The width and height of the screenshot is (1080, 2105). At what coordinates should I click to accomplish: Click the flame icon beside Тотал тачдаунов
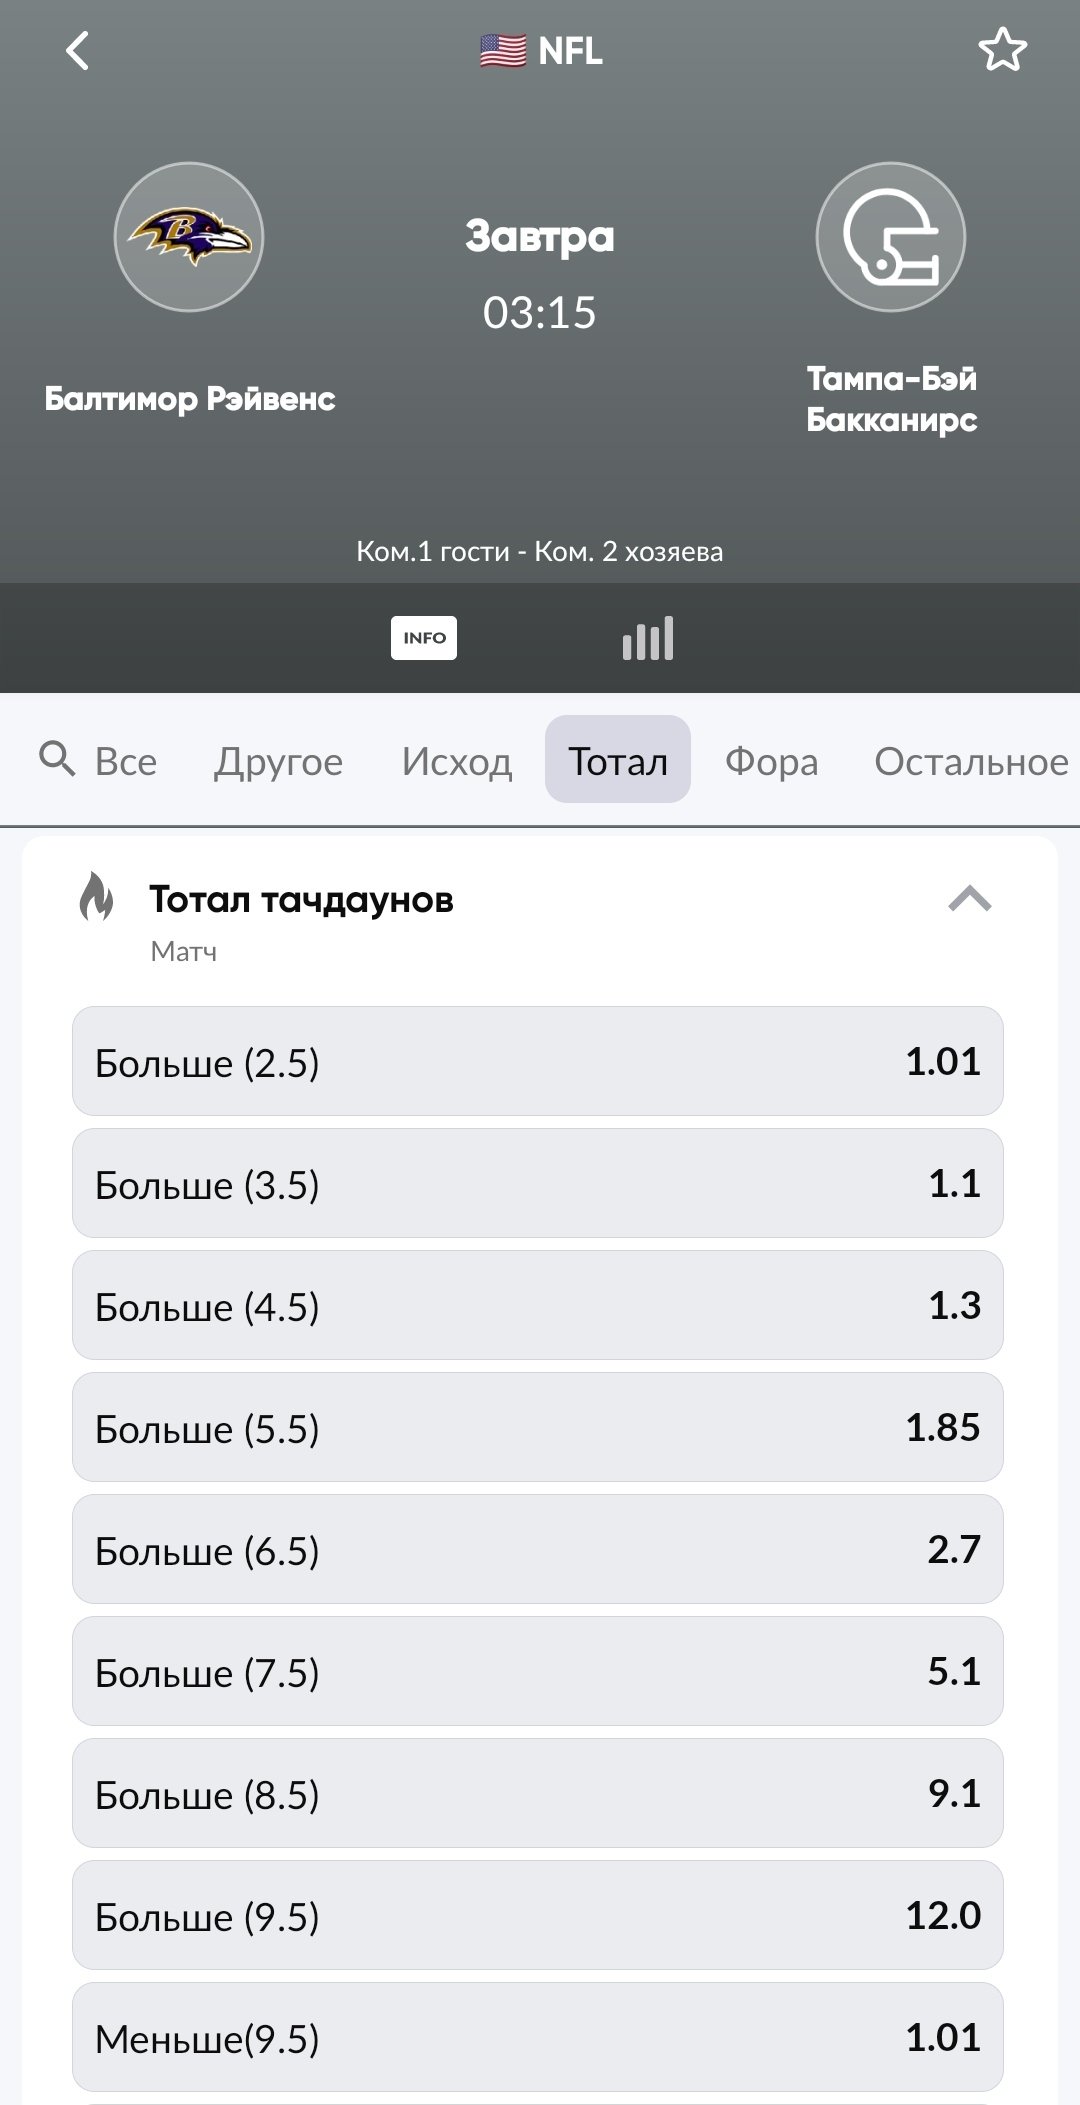[96, 896]
